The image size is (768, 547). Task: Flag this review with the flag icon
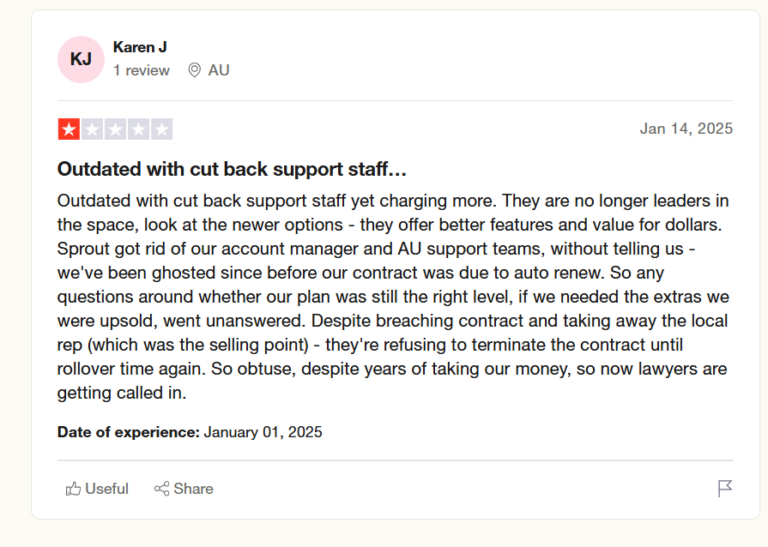725,488
